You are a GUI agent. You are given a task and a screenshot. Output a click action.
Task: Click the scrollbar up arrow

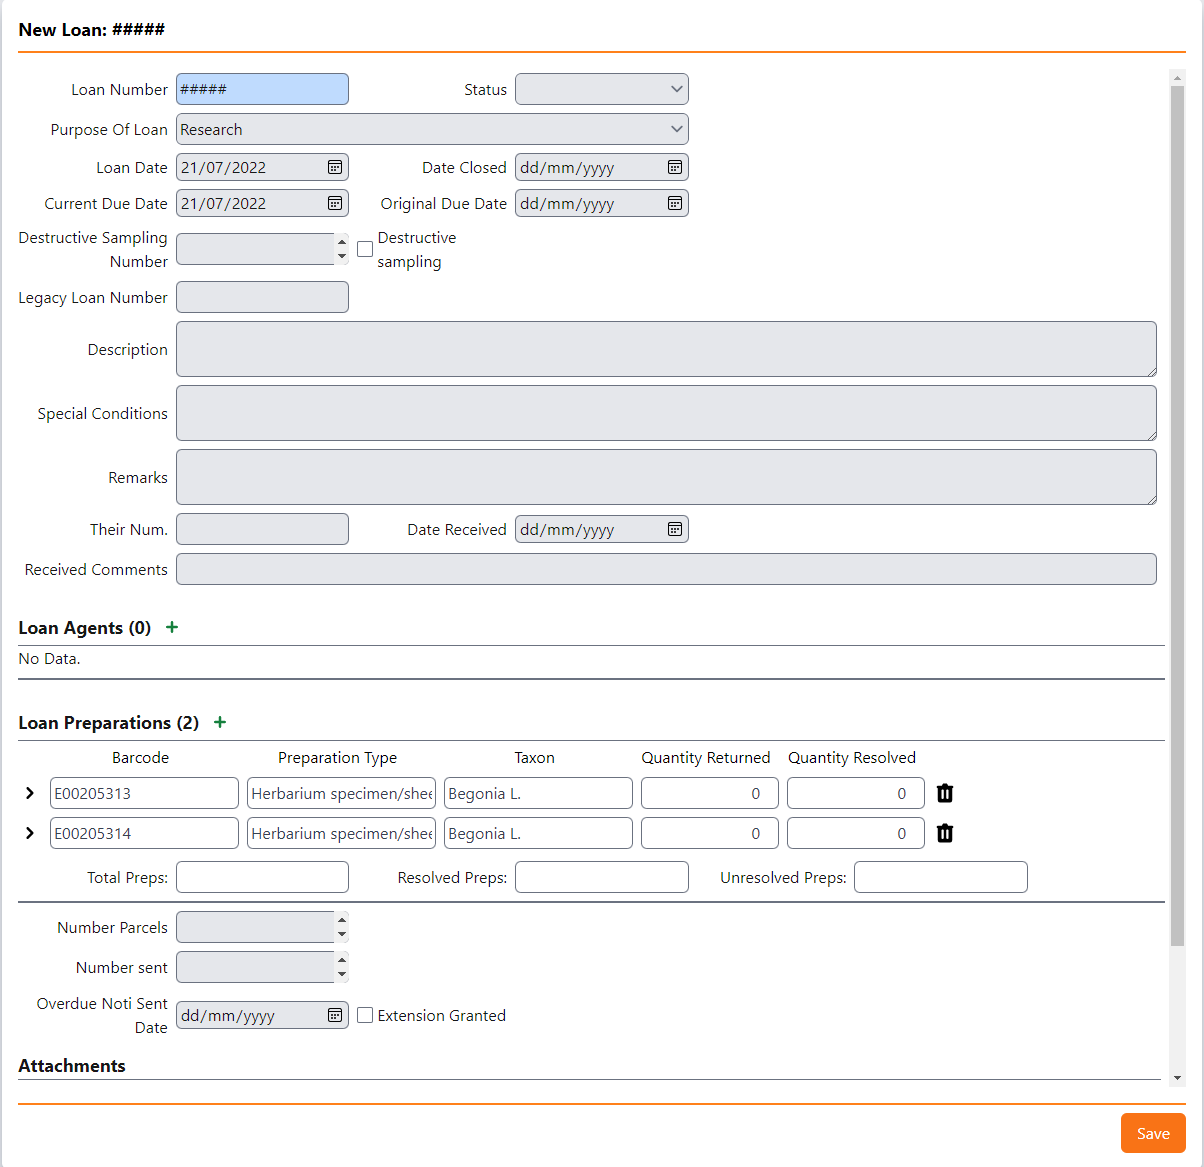[1177, 77]
